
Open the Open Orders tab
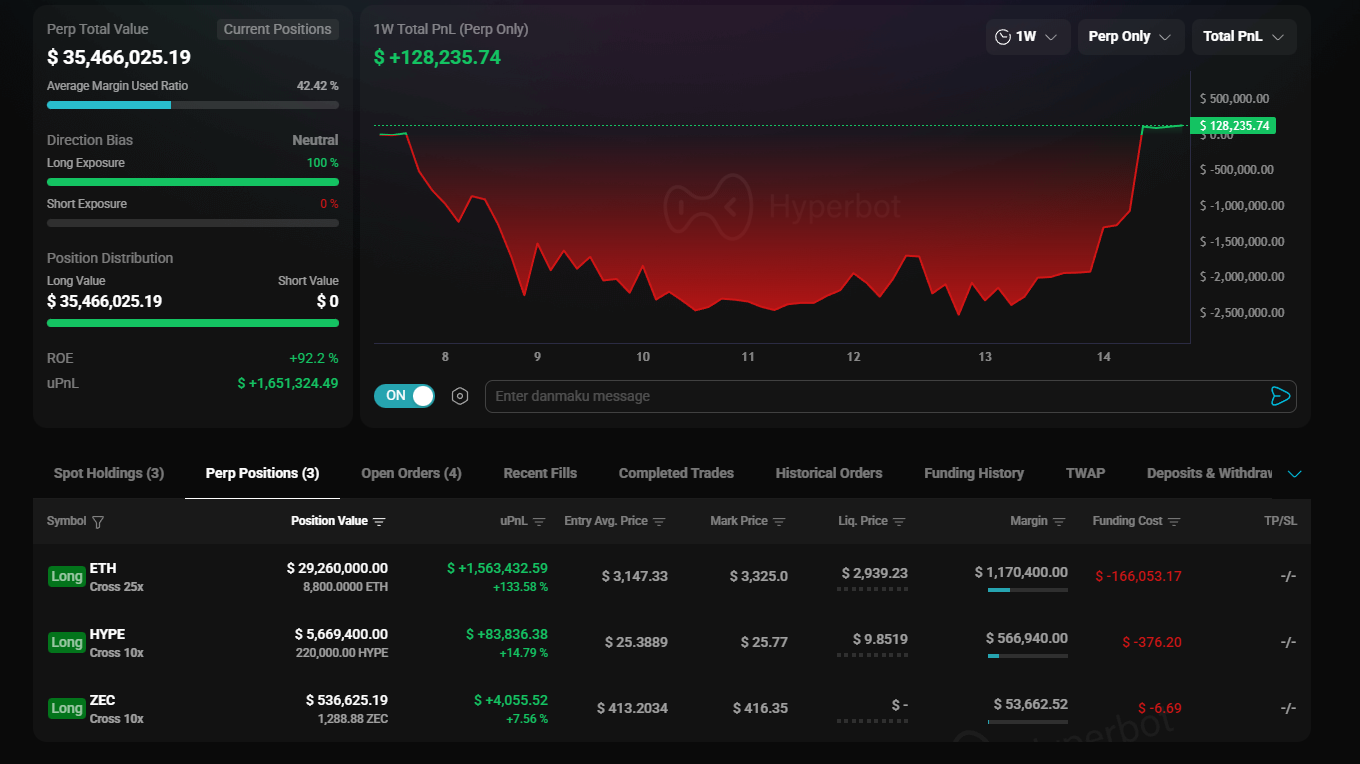(x=411, y=473)
